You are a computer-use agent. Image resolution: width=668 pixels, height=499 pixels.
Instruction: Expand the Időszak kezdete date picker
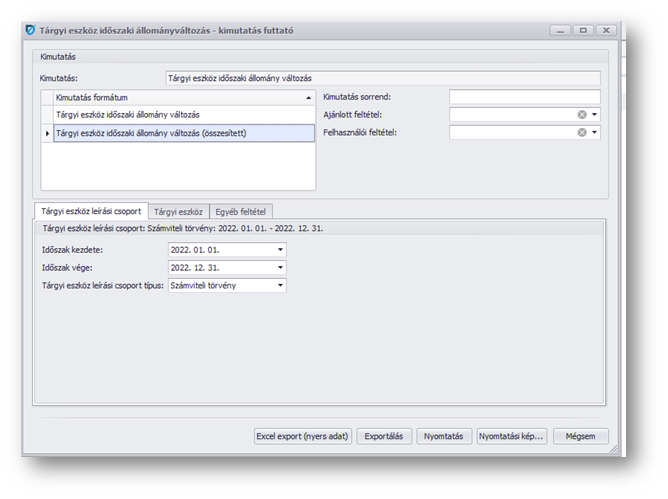pyautogui.click(x=280, y=250)
